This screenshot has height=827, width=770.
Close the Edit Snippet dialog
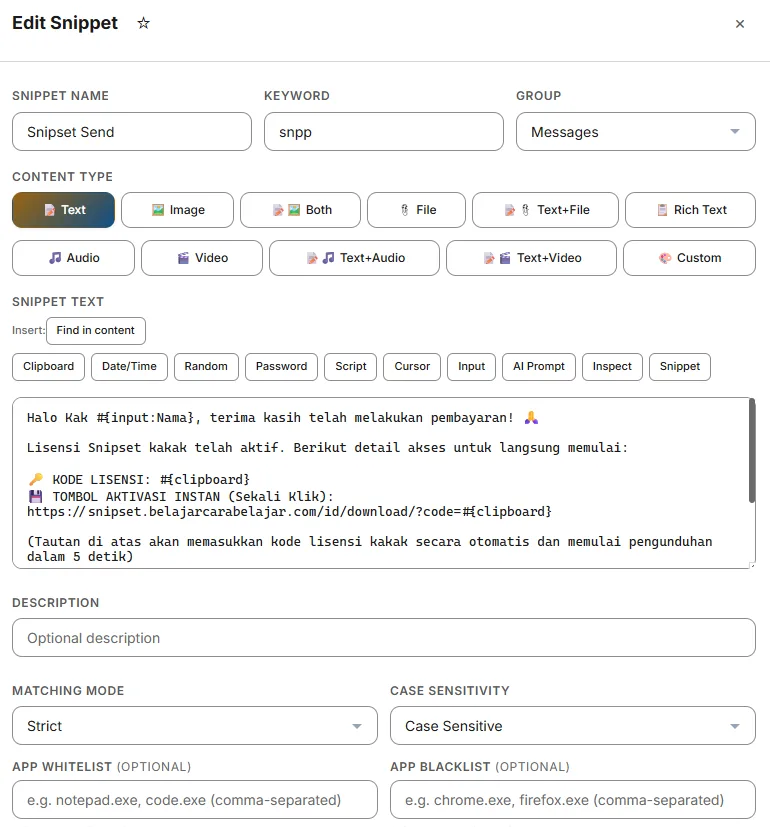[739, 24]
